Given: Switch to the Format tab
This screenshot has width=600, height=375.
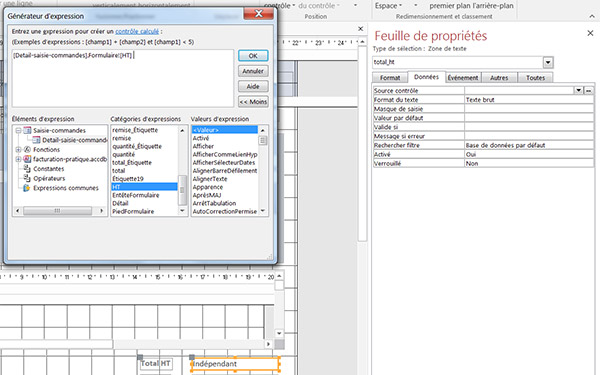Looking at the screenshot, I should click(x=390, y=78).
